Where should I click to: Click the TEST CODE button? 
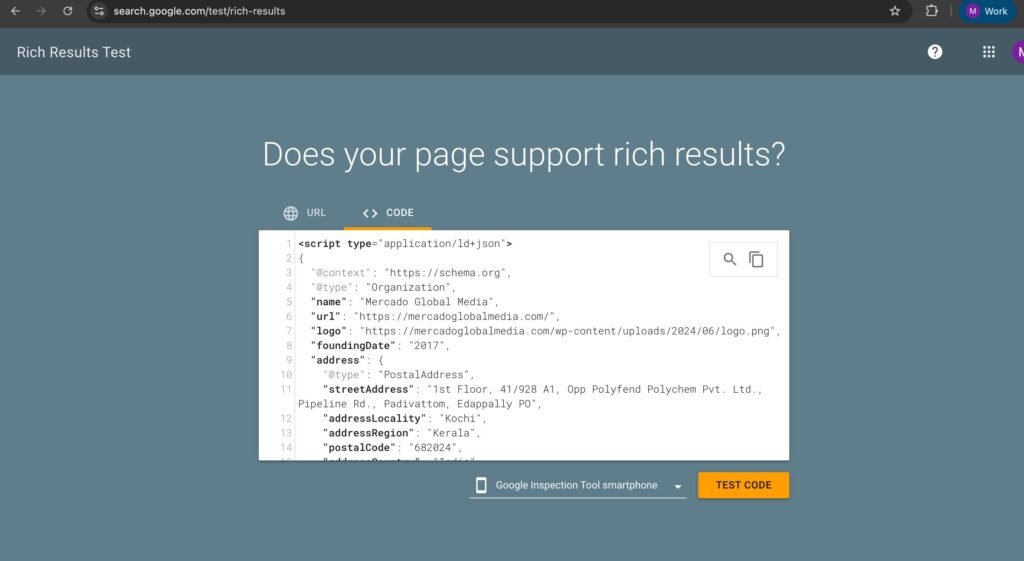pos(743,485)
